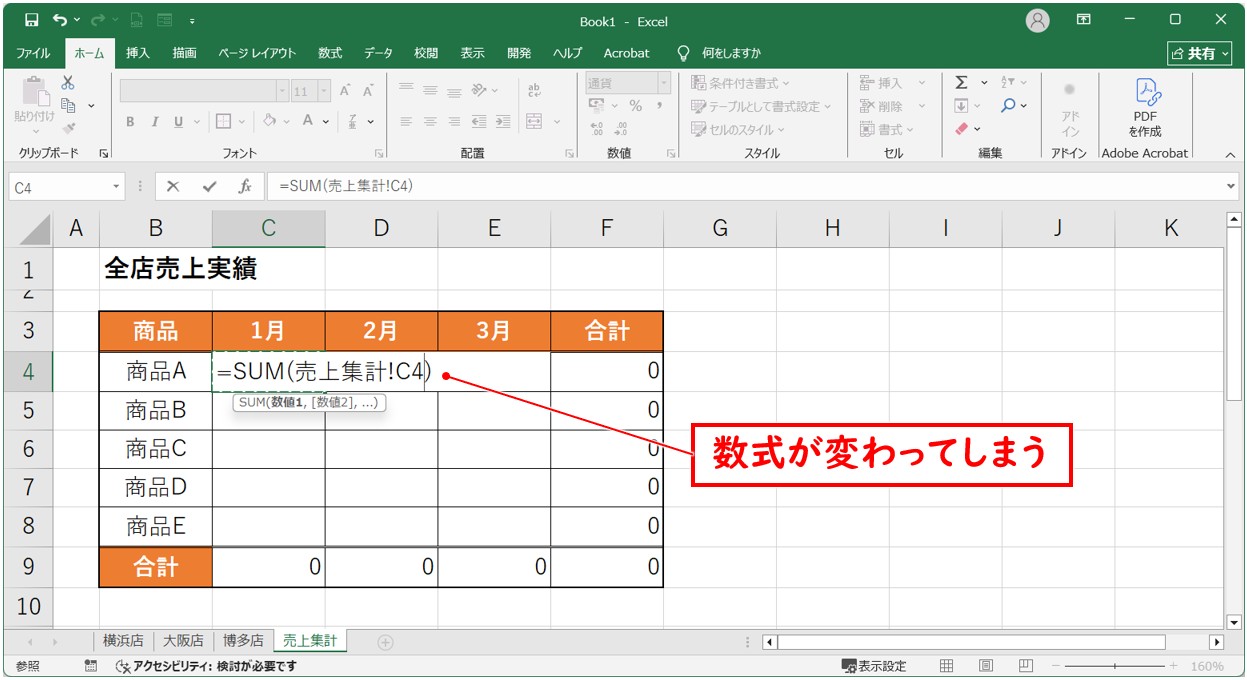Click the Save icon in title bar
Screen dimensions: 1247x680
(31, 20)
